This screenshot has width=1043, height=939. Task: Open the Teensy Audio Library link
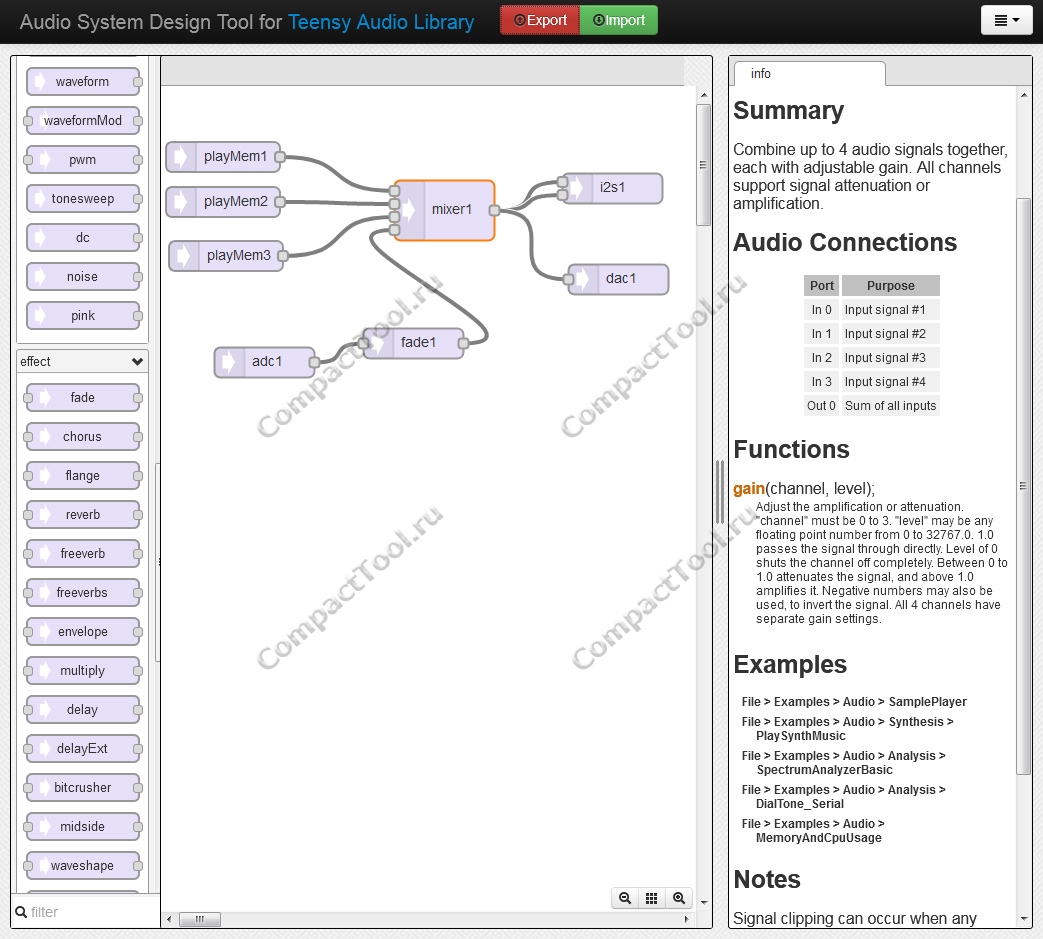point(381,22)
